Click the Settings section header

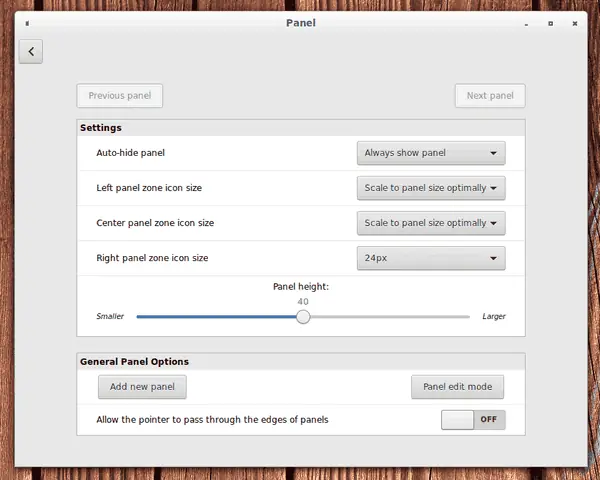(101, 128)
